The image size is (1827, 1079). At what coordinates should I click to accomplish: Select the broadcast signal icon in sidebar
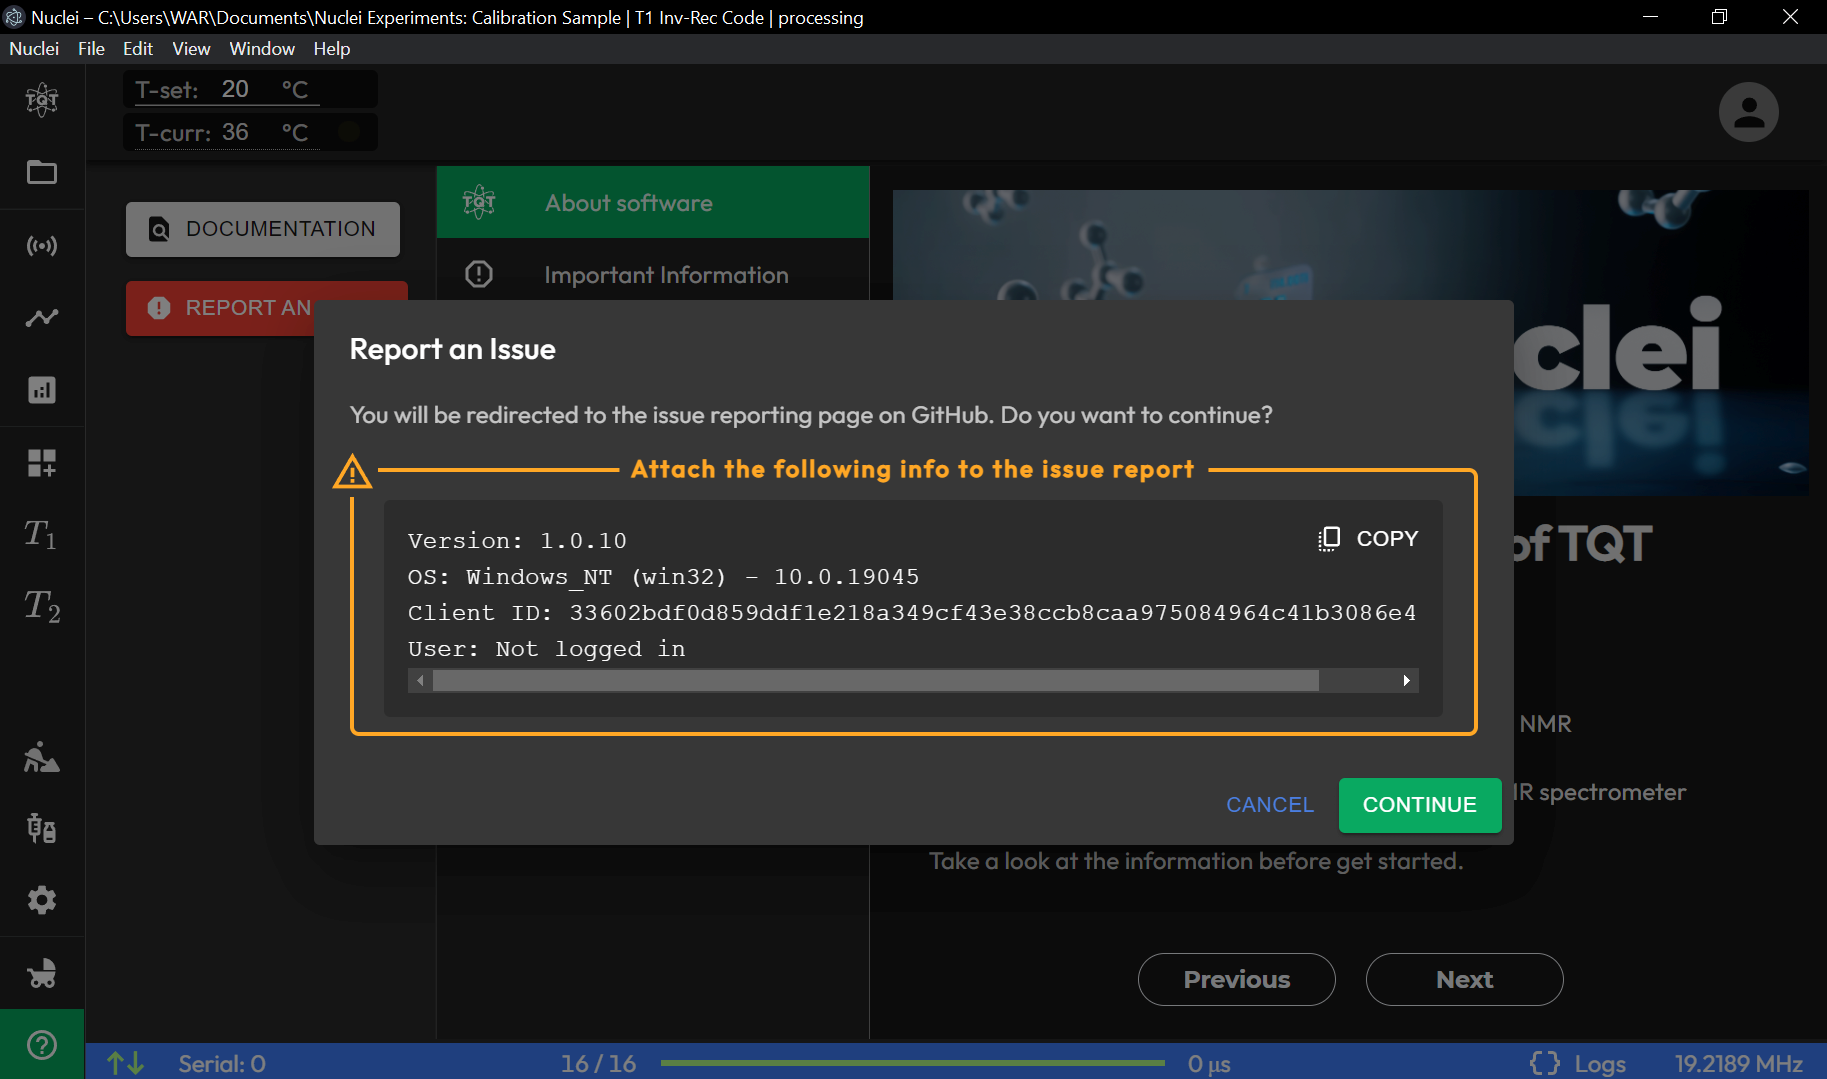(42, 245)
